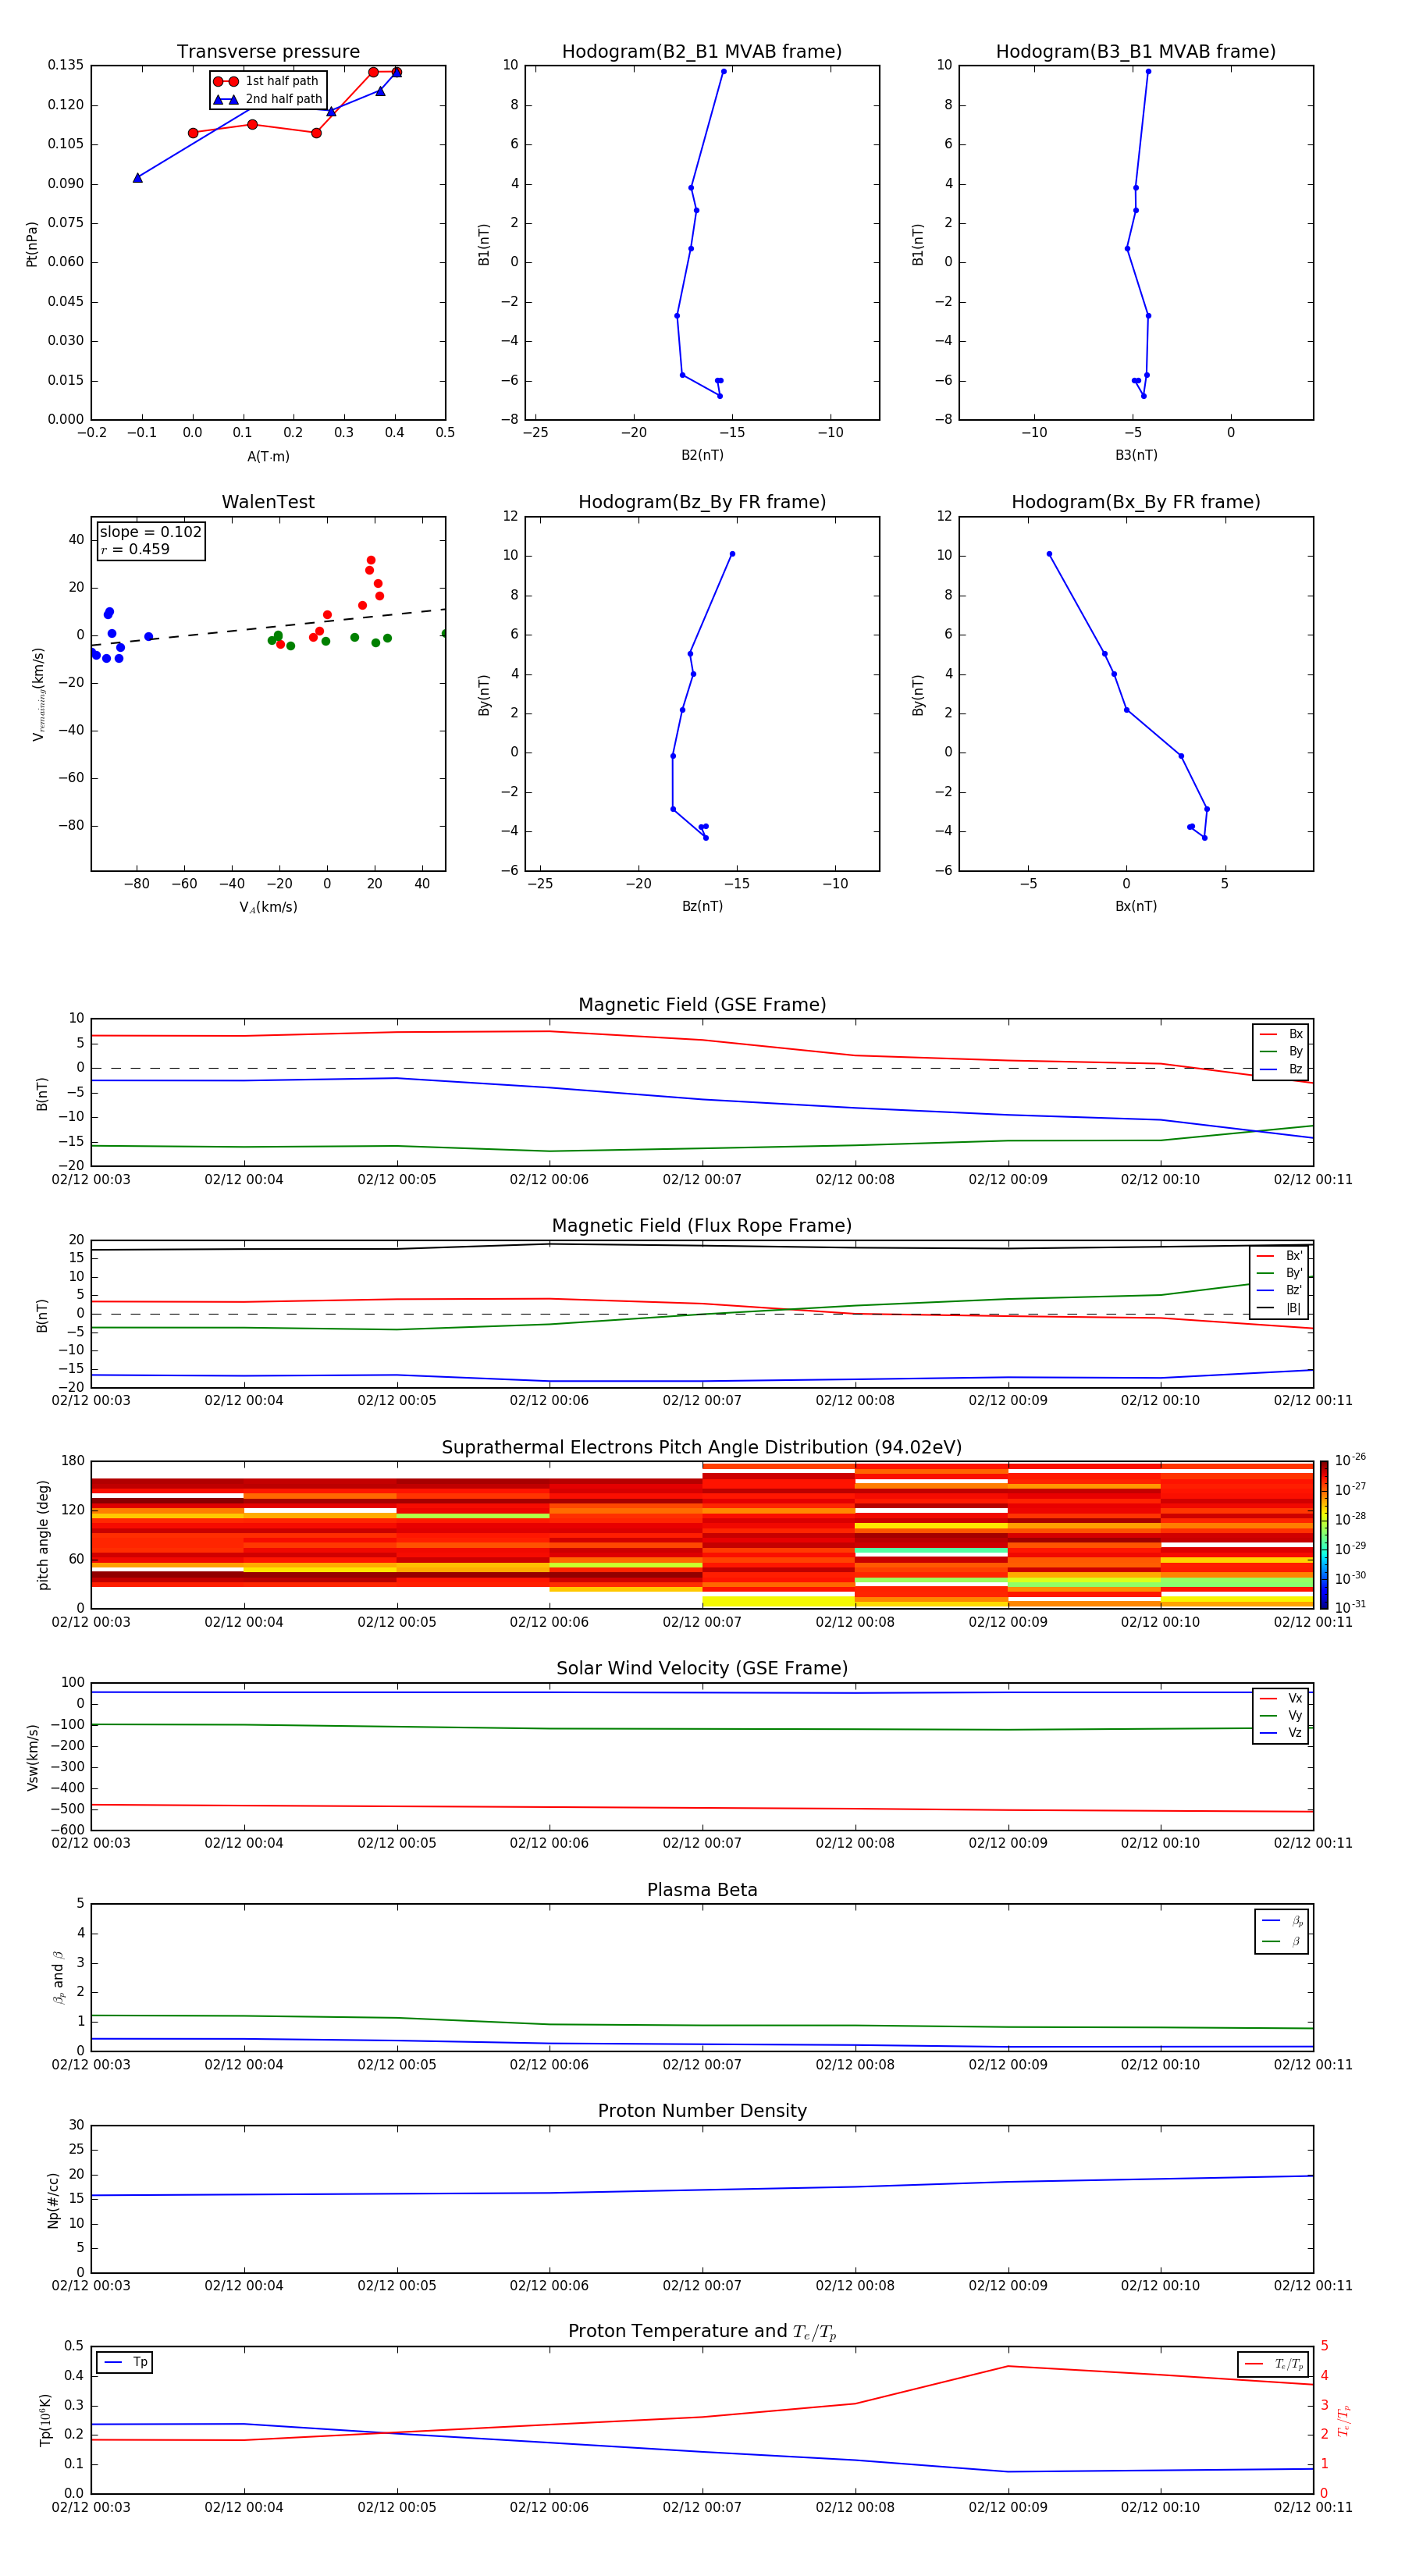Click the "Tp(10^6K)" y-axis label
1405x2576 pixels.
[x=45, y=2420]
